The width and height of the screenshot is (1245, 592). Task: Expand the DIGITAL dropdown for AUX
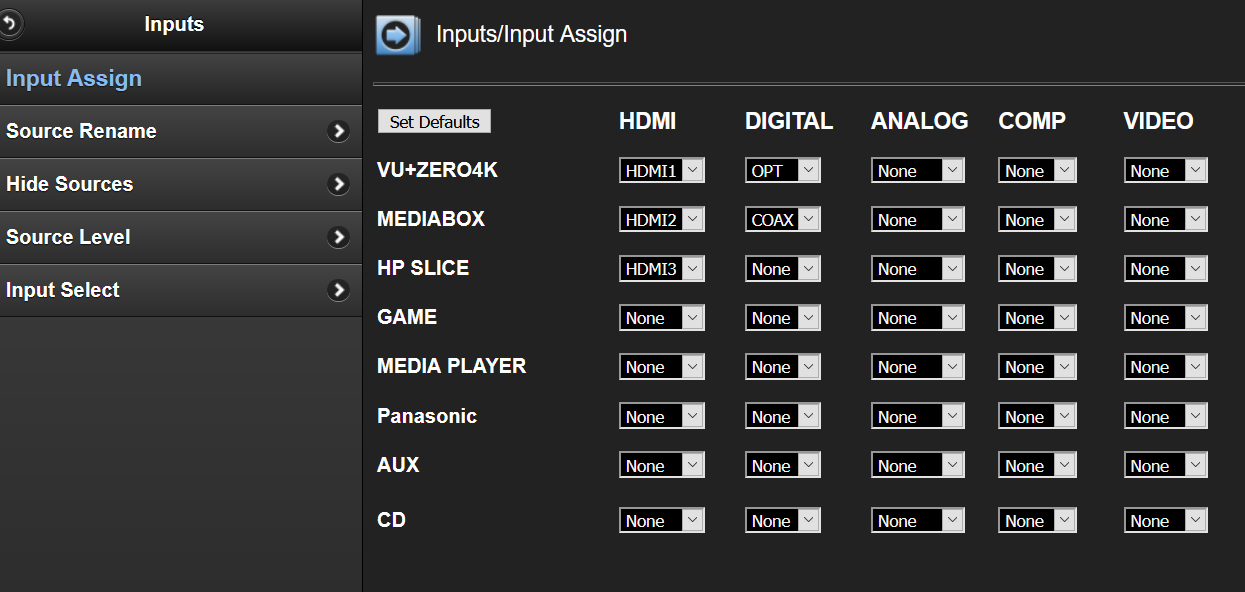(x=782, y=466)
